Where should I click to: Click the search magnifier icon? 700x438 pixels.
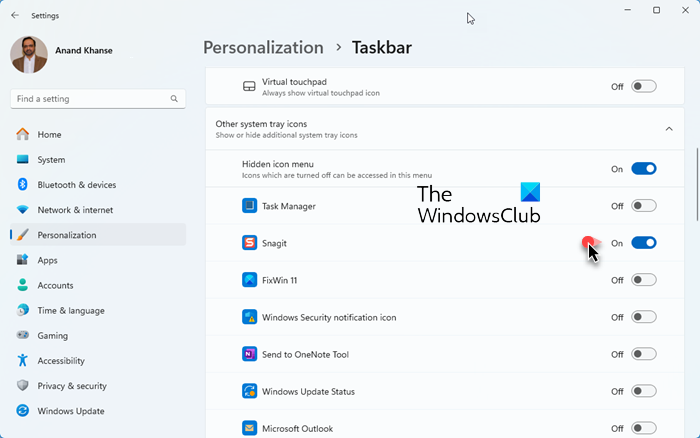174,99
